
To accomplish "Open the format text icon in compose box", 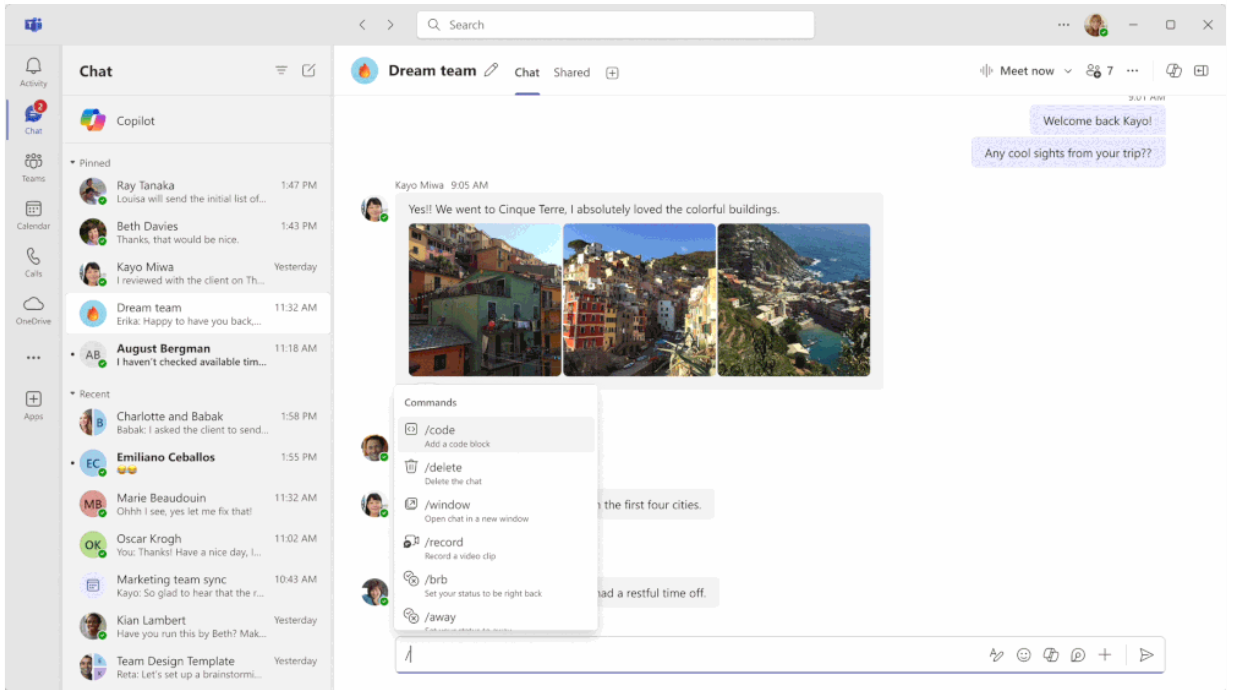I will [996, 655].
